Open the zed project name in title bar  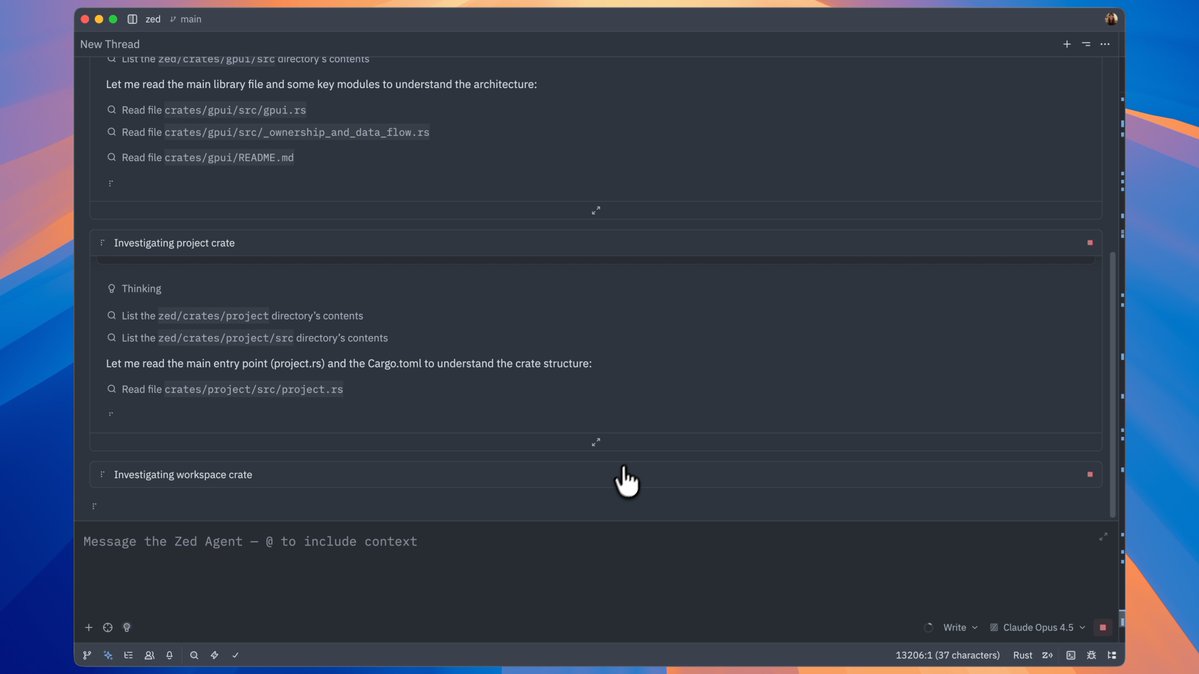(x=153, y=19)
